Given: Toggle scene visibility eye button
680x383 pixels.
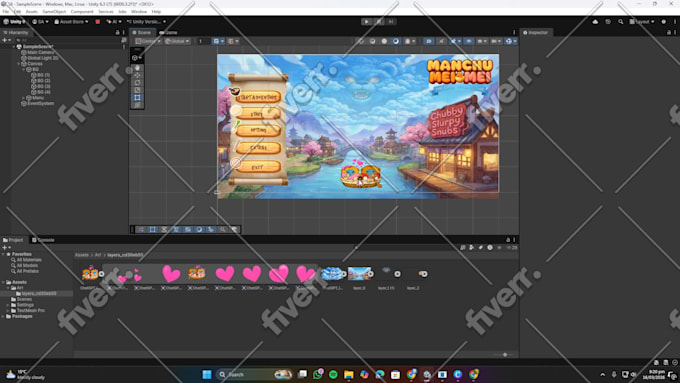Looking at the screenshot, I should (468, 41).
